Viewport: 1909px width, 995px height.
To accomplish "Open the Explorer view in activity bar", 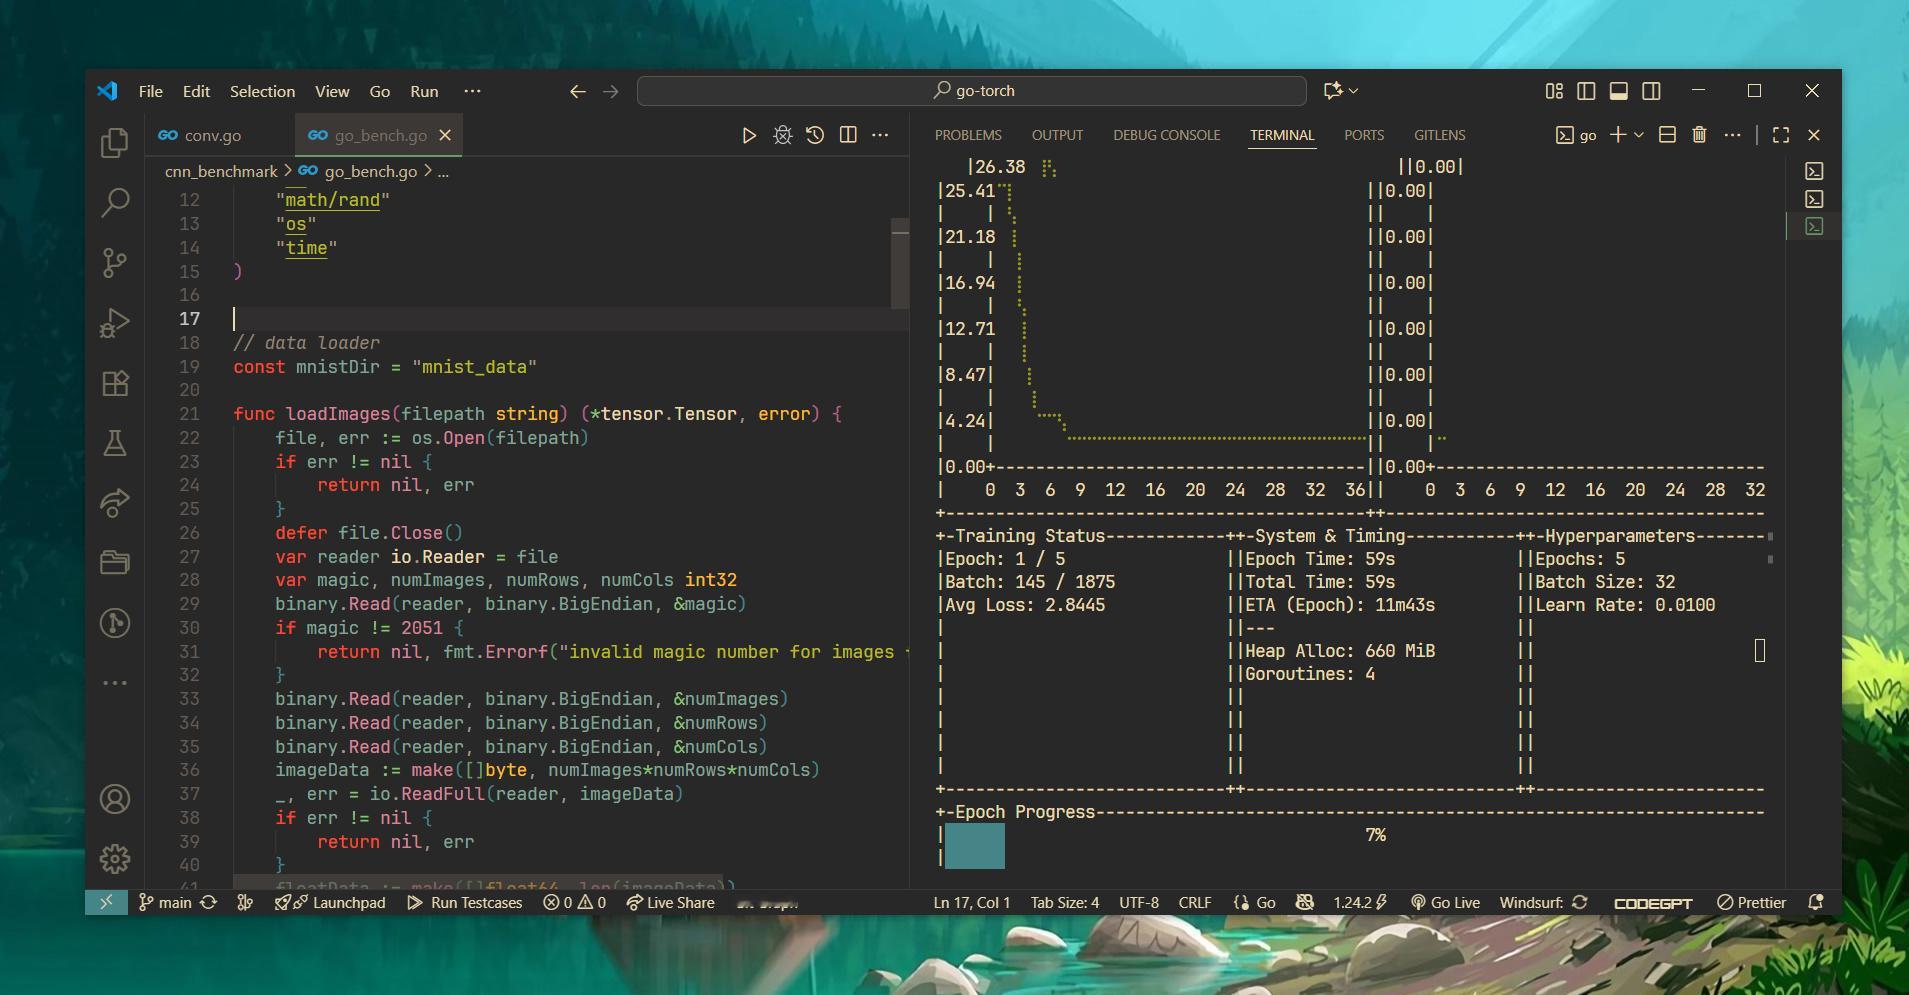I will [115, 143].
